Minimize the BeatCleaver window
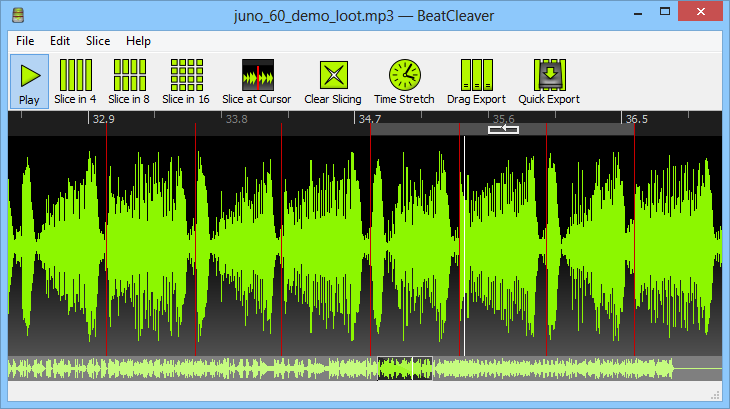The height and width of the screenshot is (409, 730). point(638,13)
